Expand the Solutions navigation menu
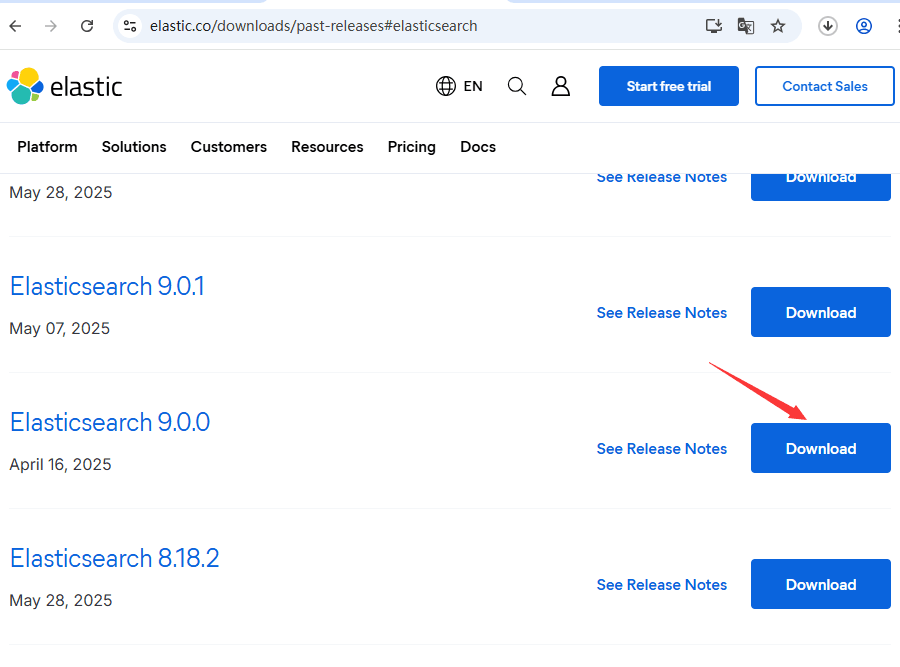Viewport: 900px width, 667px height. tap(134, 147)
